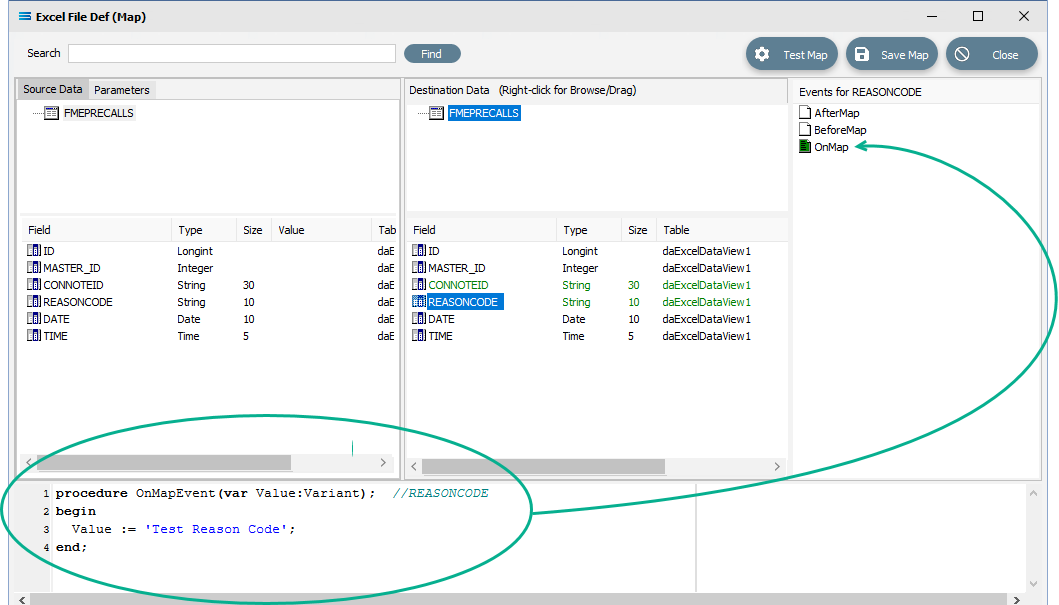
Task: Click the Find button
Action: (x=432, y=54)
